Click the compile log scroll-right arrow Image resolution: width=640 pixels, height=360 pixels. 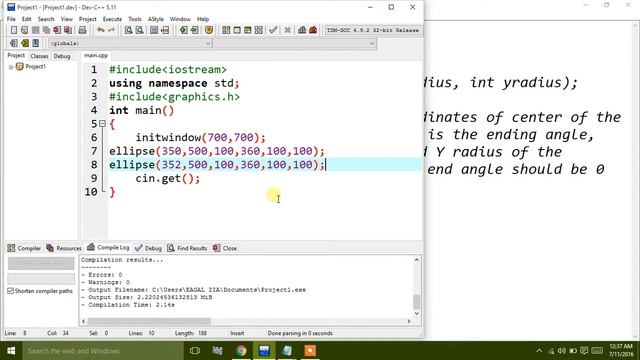409,321
